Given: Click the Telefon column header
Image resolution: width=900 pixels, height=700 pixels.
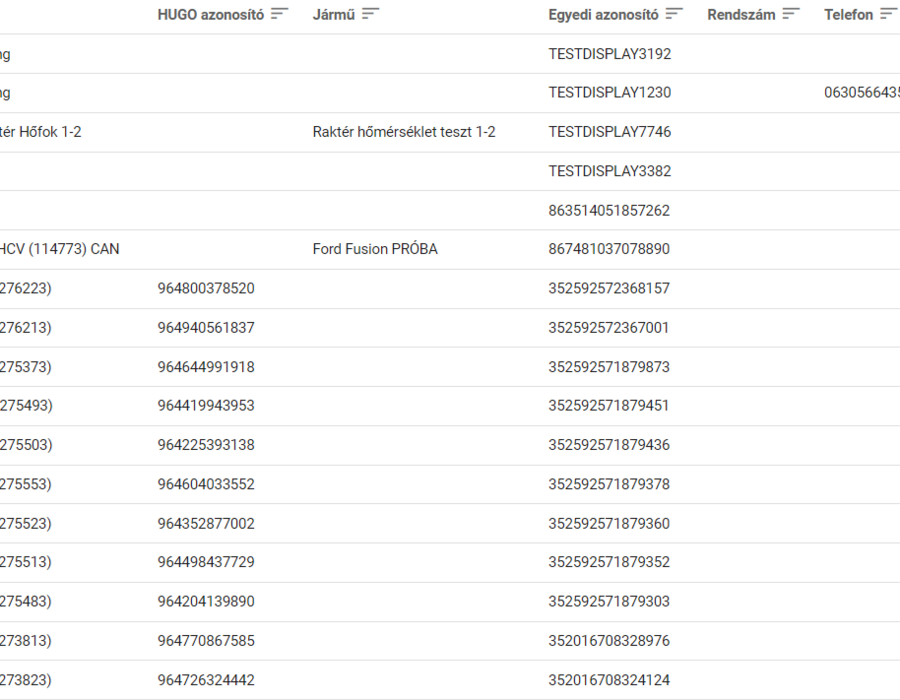Looking at the screenshot, I should coord(848,14).
